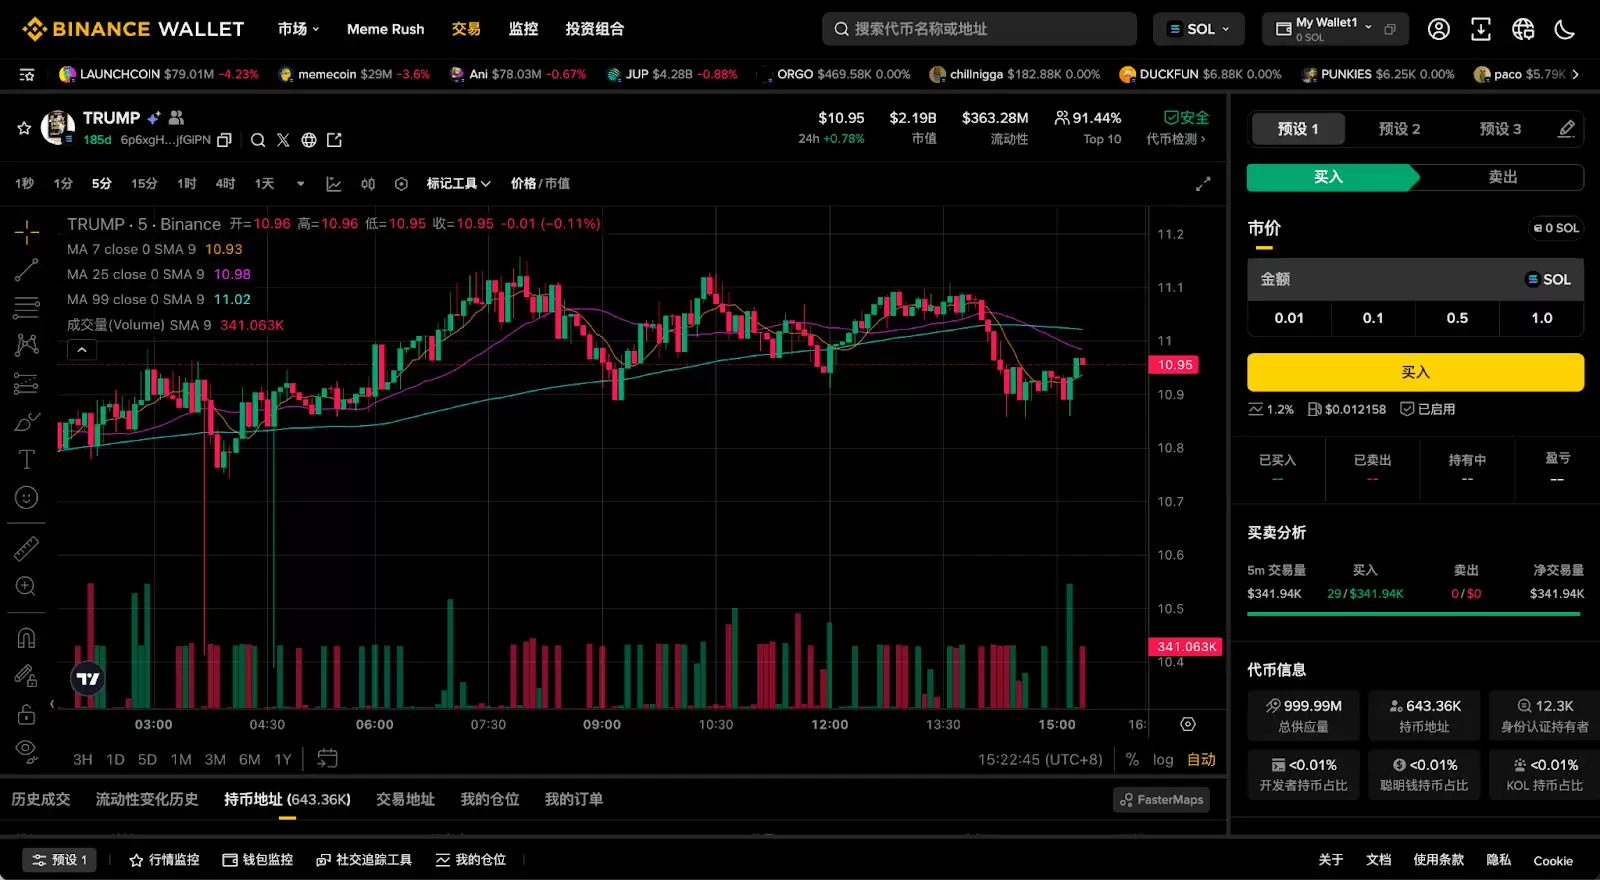The height and width of the screenshot is (880, 1600).
Task: Open the SOL network dropdown
Action: tap(1199, 29)
